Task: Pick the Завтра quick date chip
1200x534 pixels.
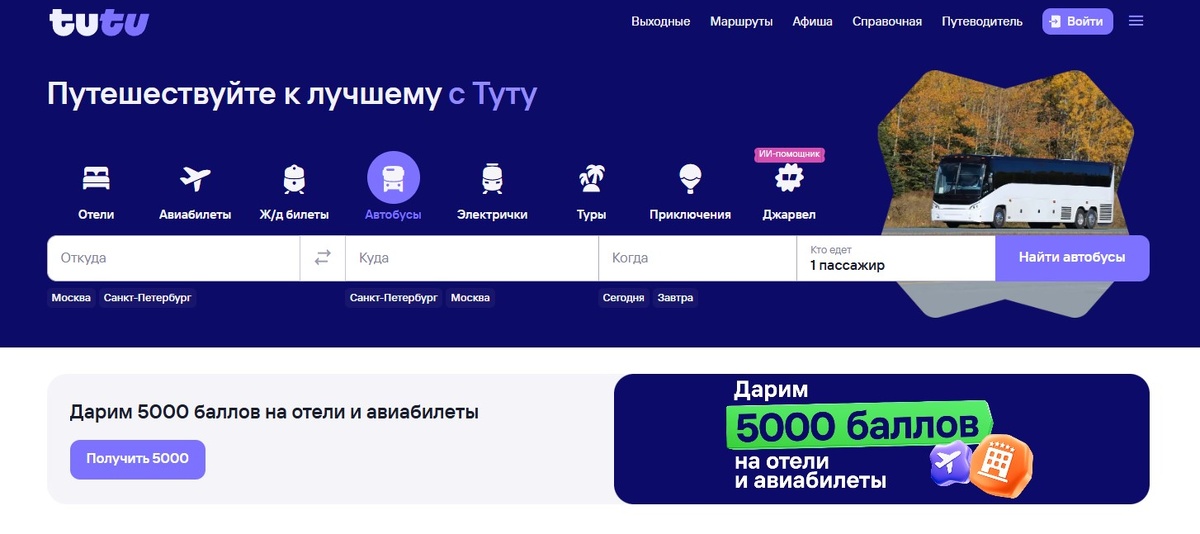Action: point(675,298)
